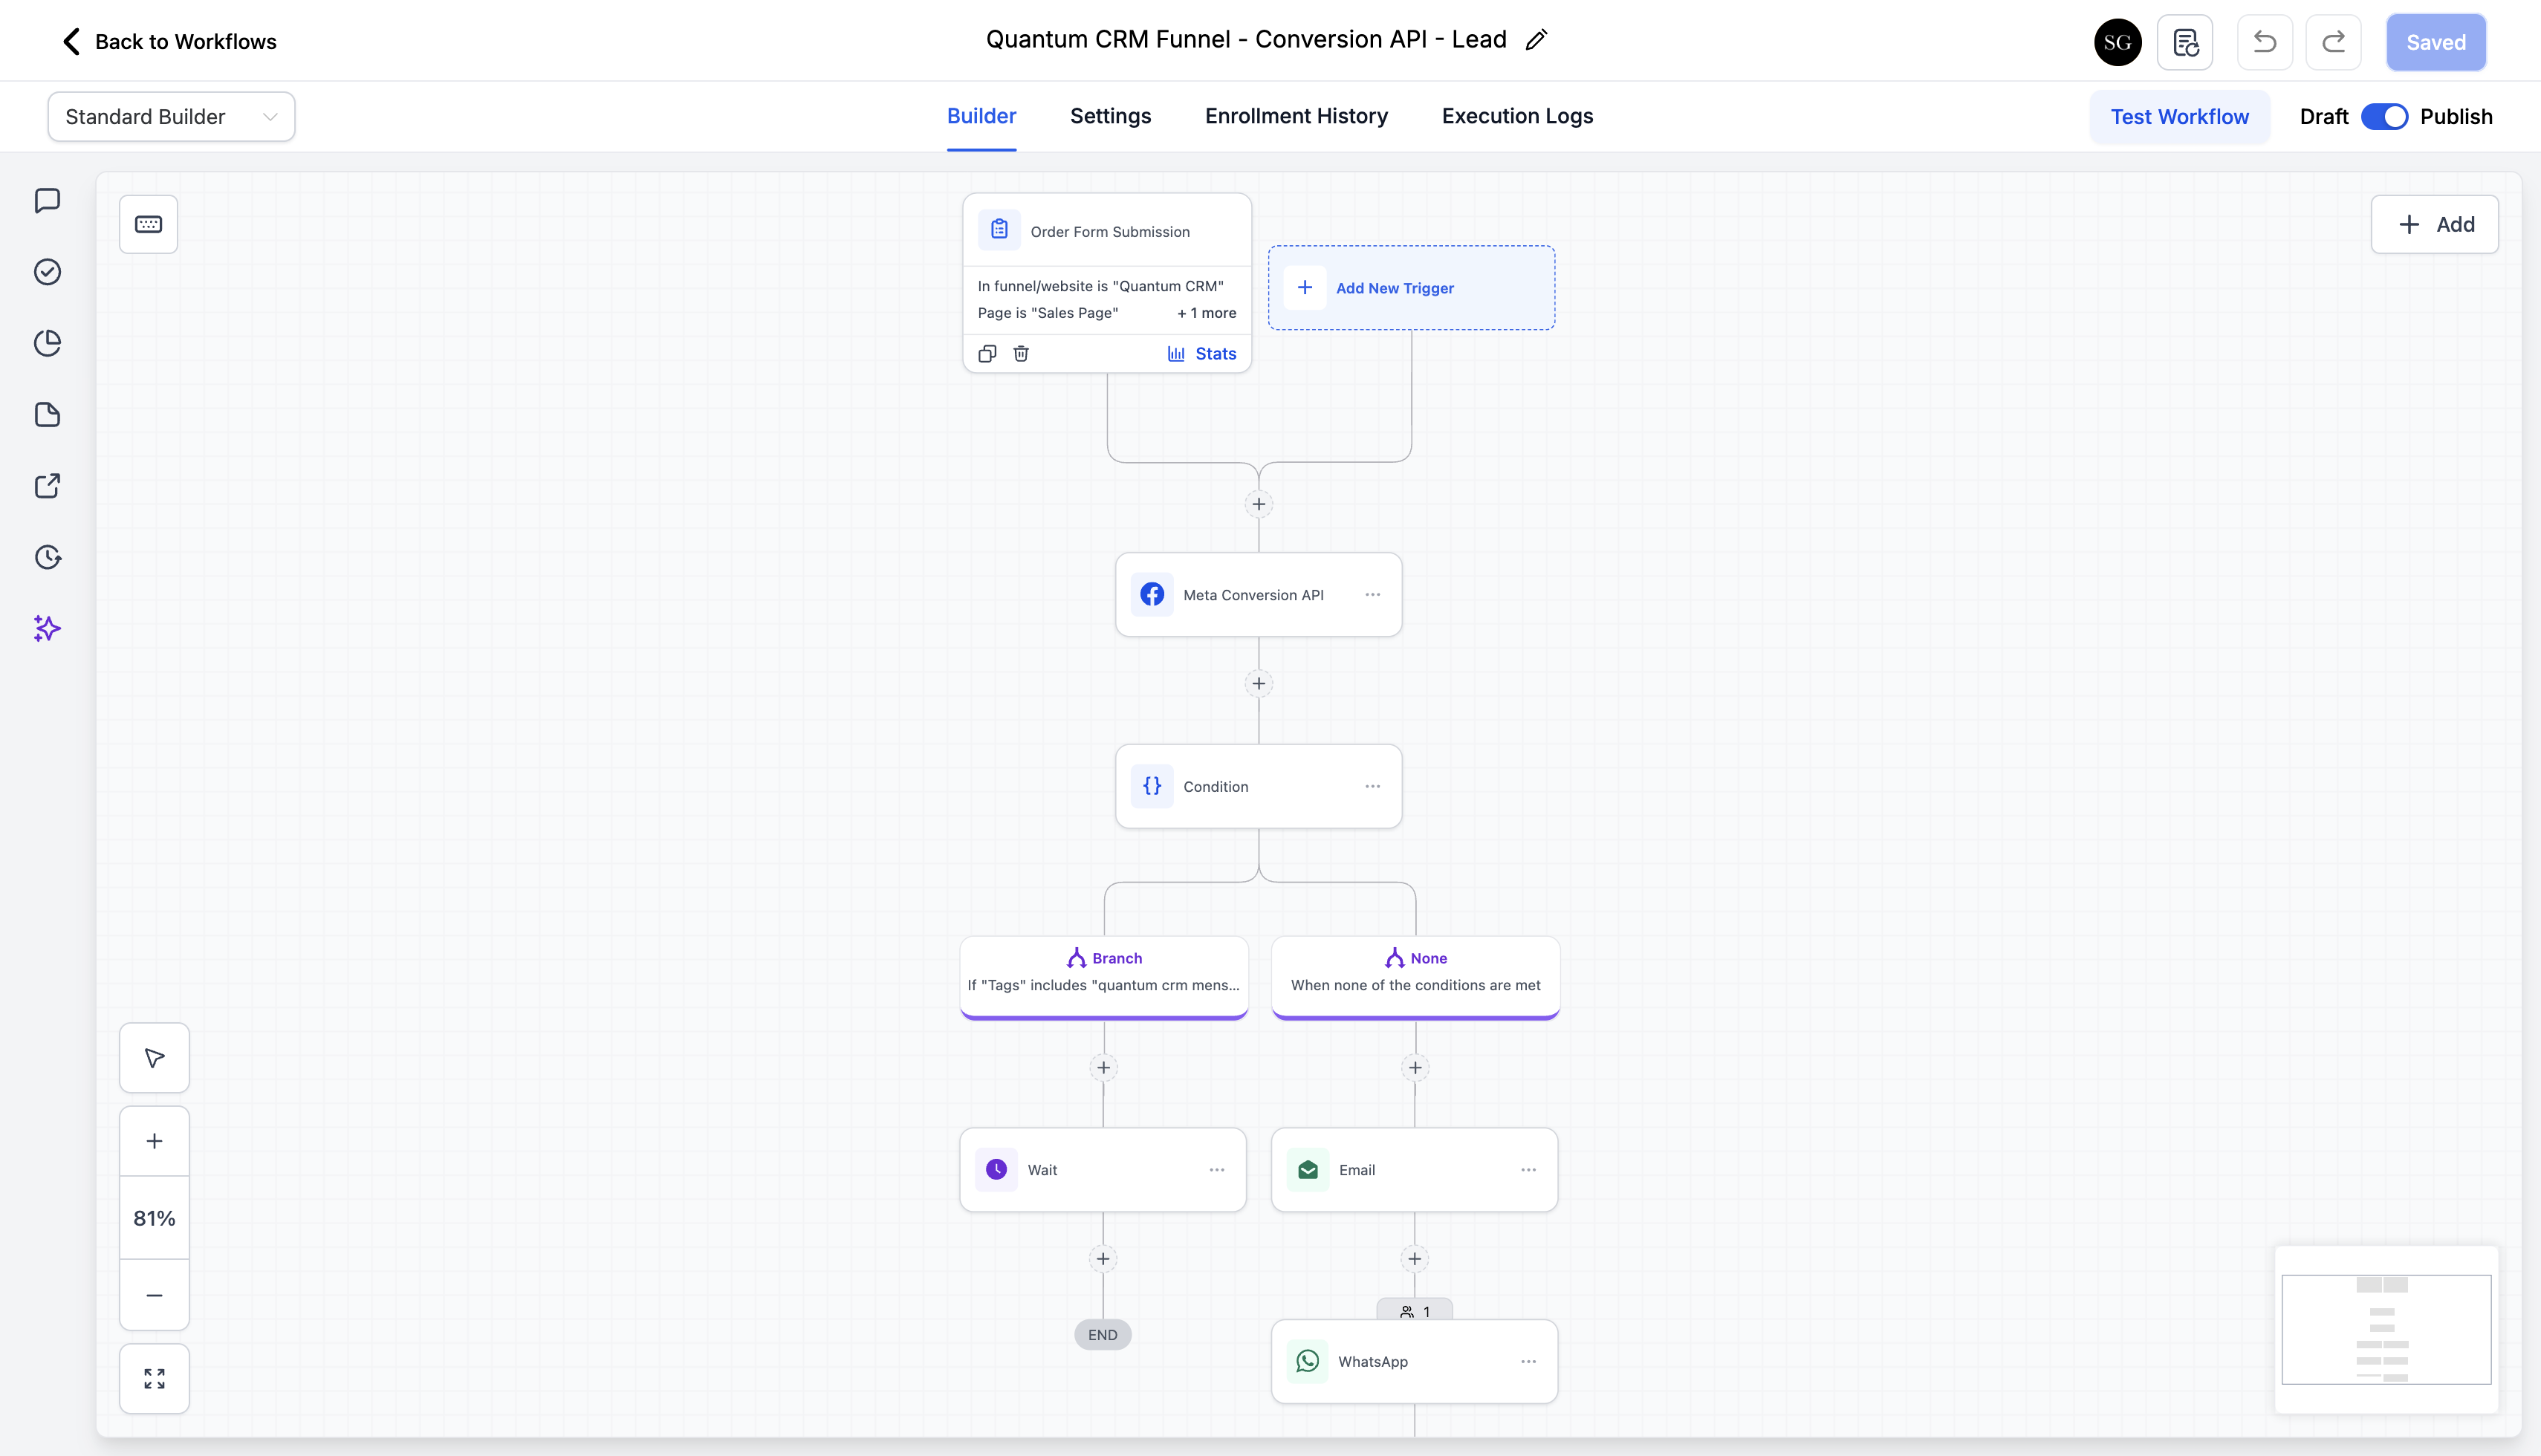Screen dimensions: 2541x1456
Task: Click the undo arrow icon
Action: tap(2264, 42)
